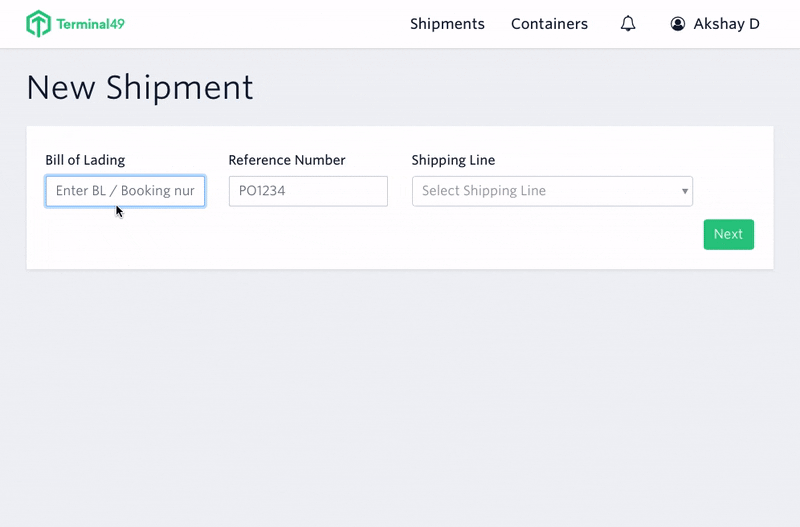Image resolution: width=800 pixels, height=527 pixels.
Task: Open the notifications bell
Action: point(628,24)
